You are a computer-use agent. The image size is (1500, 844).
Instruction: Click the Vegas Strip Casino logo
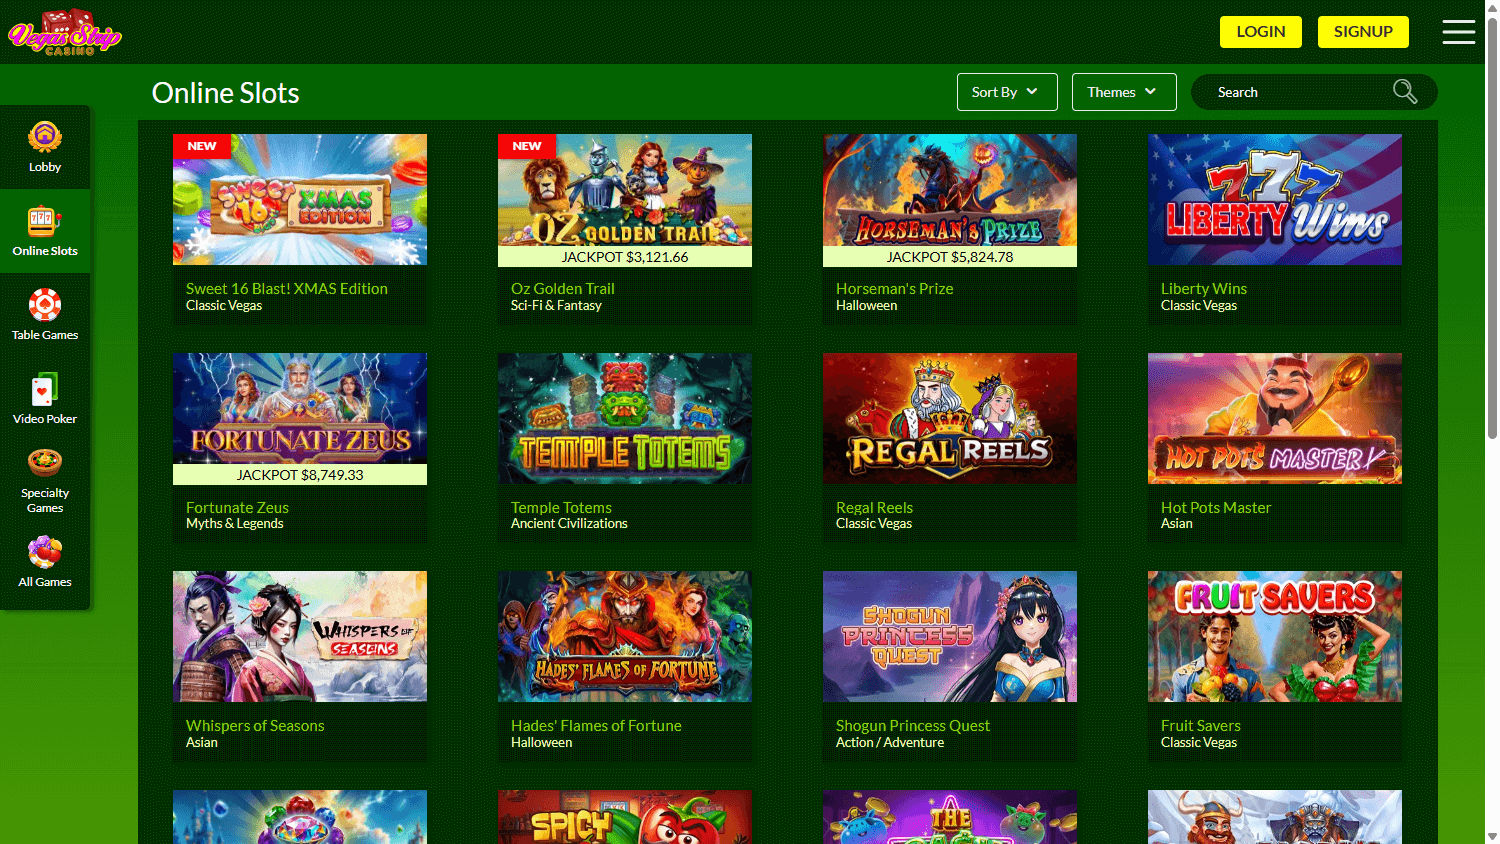[65, 31]
